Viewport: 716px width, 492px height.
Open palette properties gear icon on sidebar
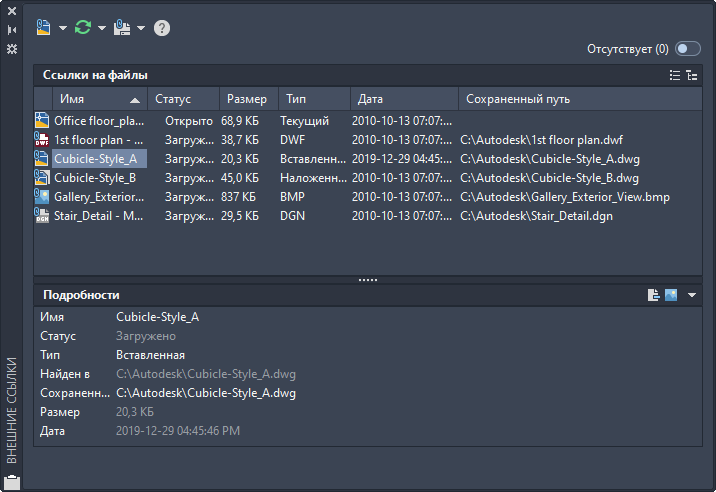click(x=12, y=49)
